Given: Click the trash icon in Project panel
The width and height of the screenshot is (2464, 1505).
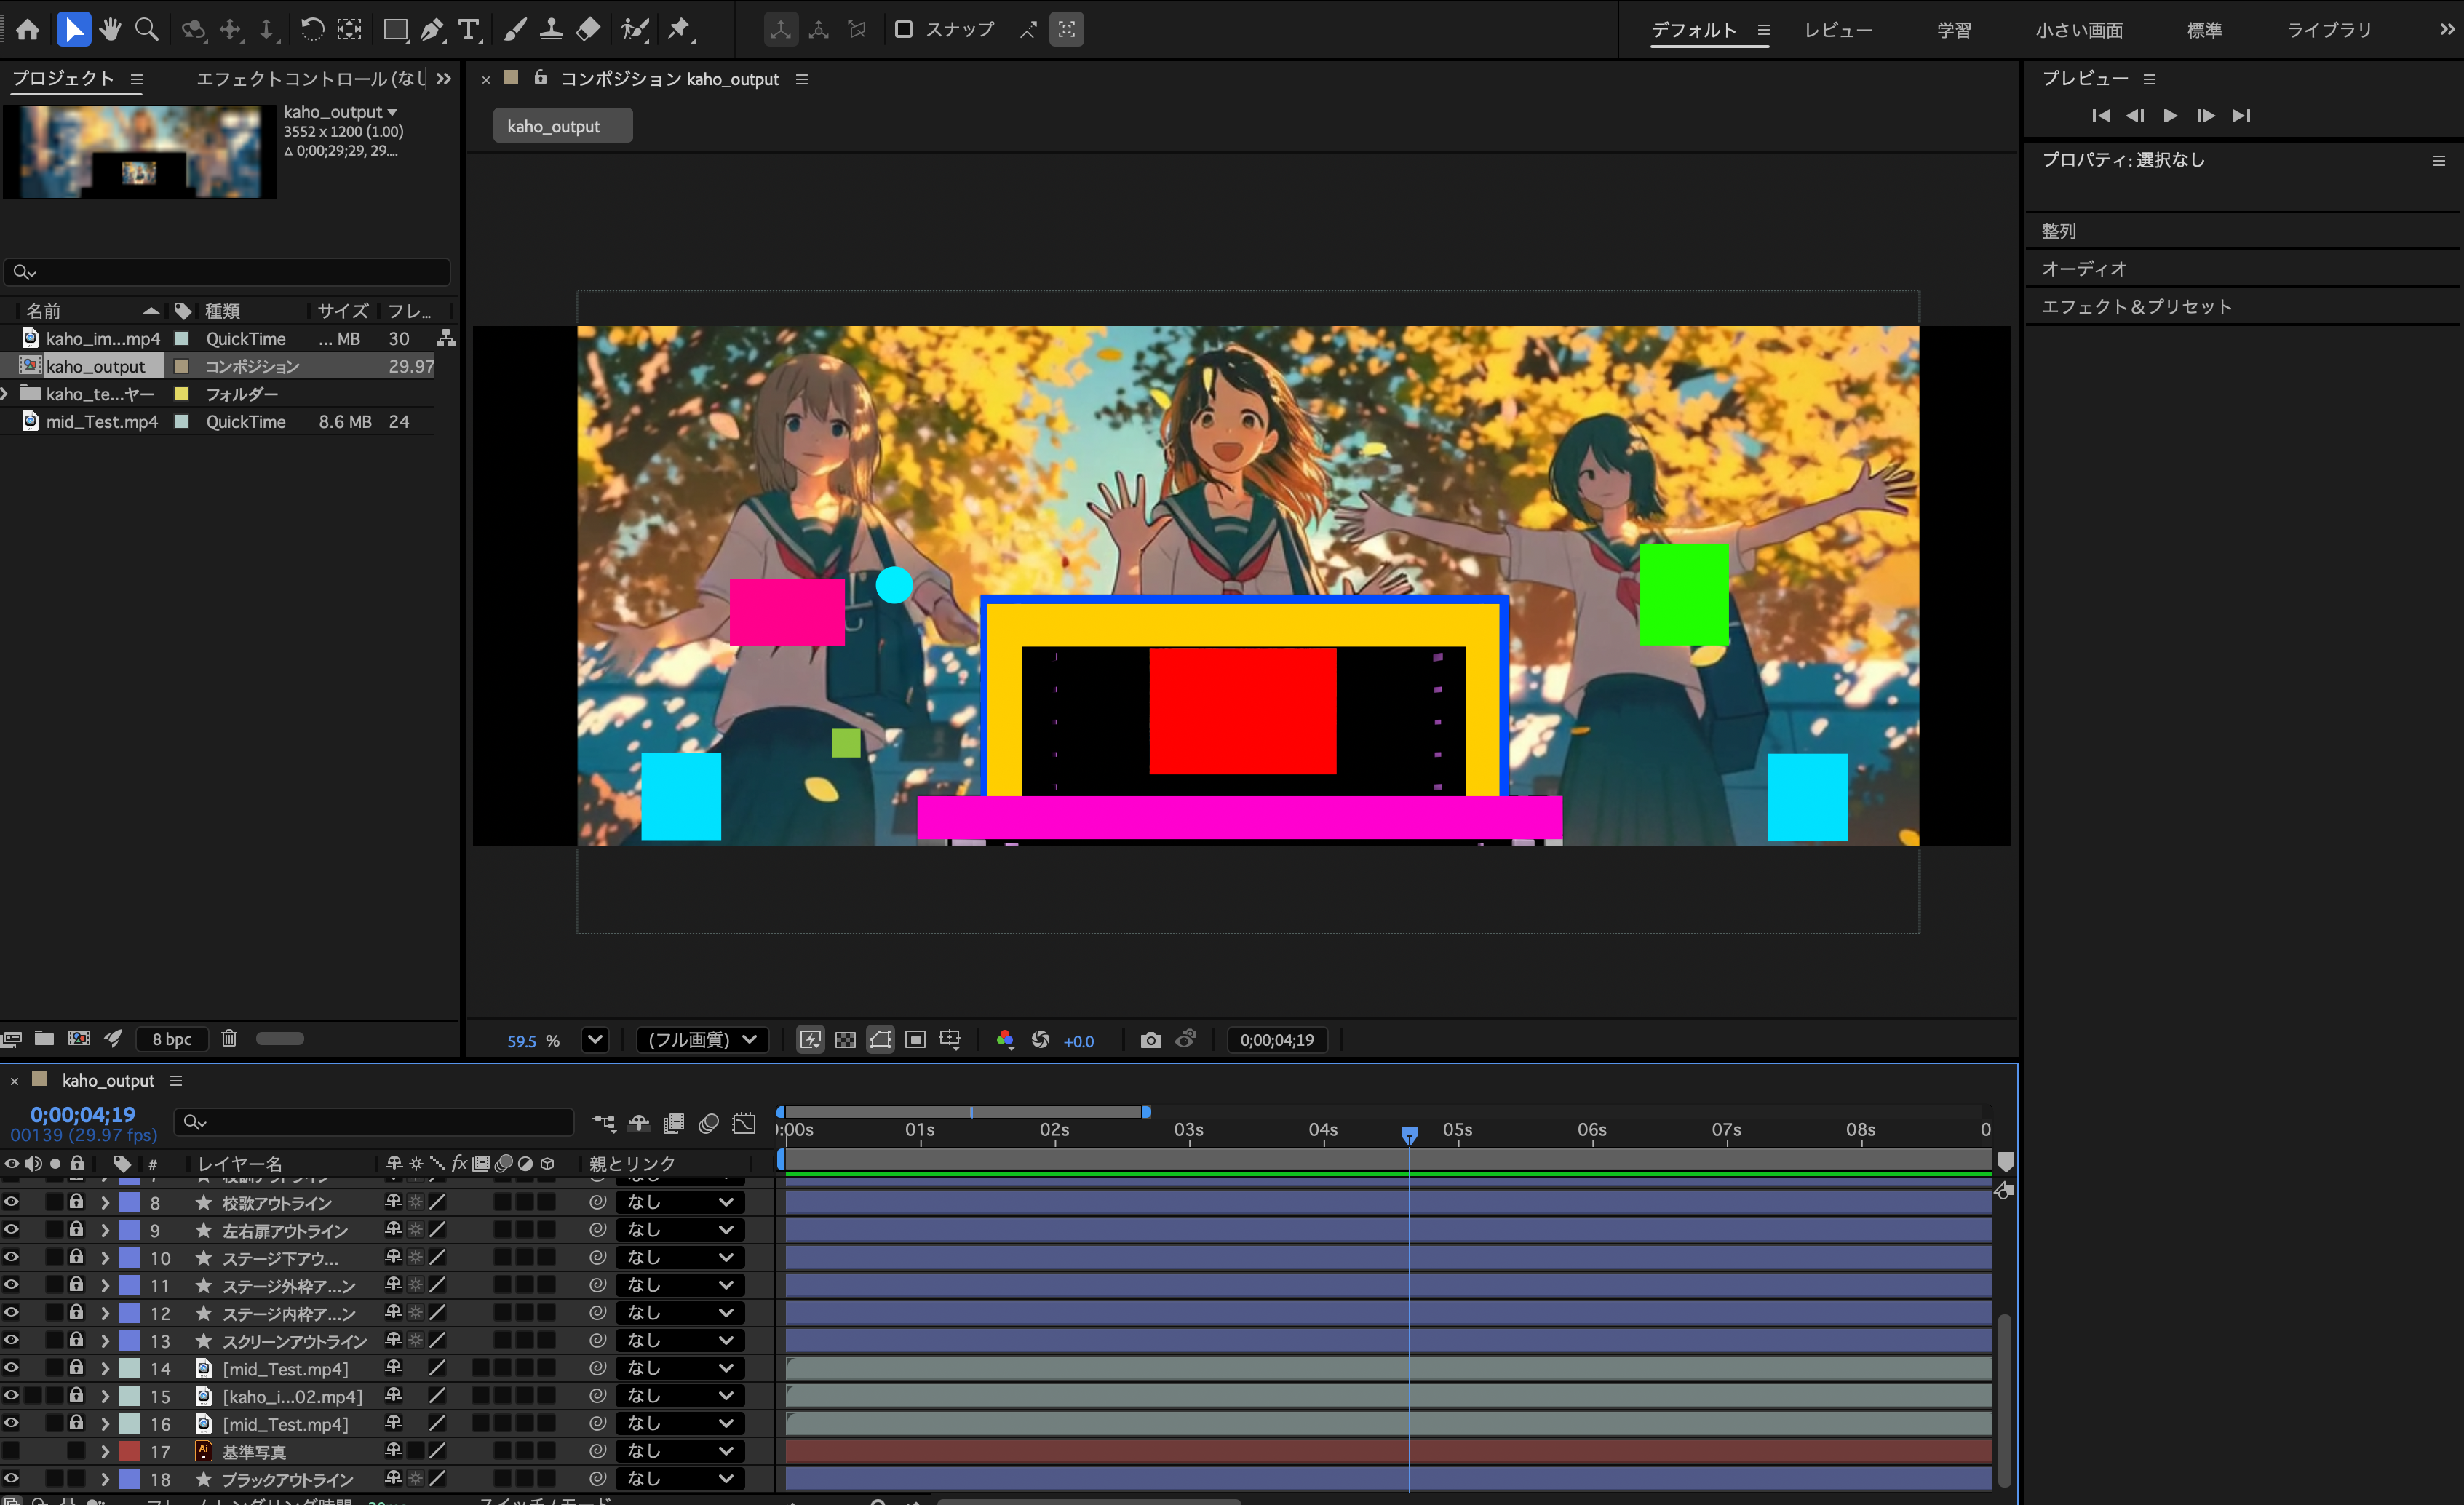Looking at the screenshot, I should (x=229, y=1038).
